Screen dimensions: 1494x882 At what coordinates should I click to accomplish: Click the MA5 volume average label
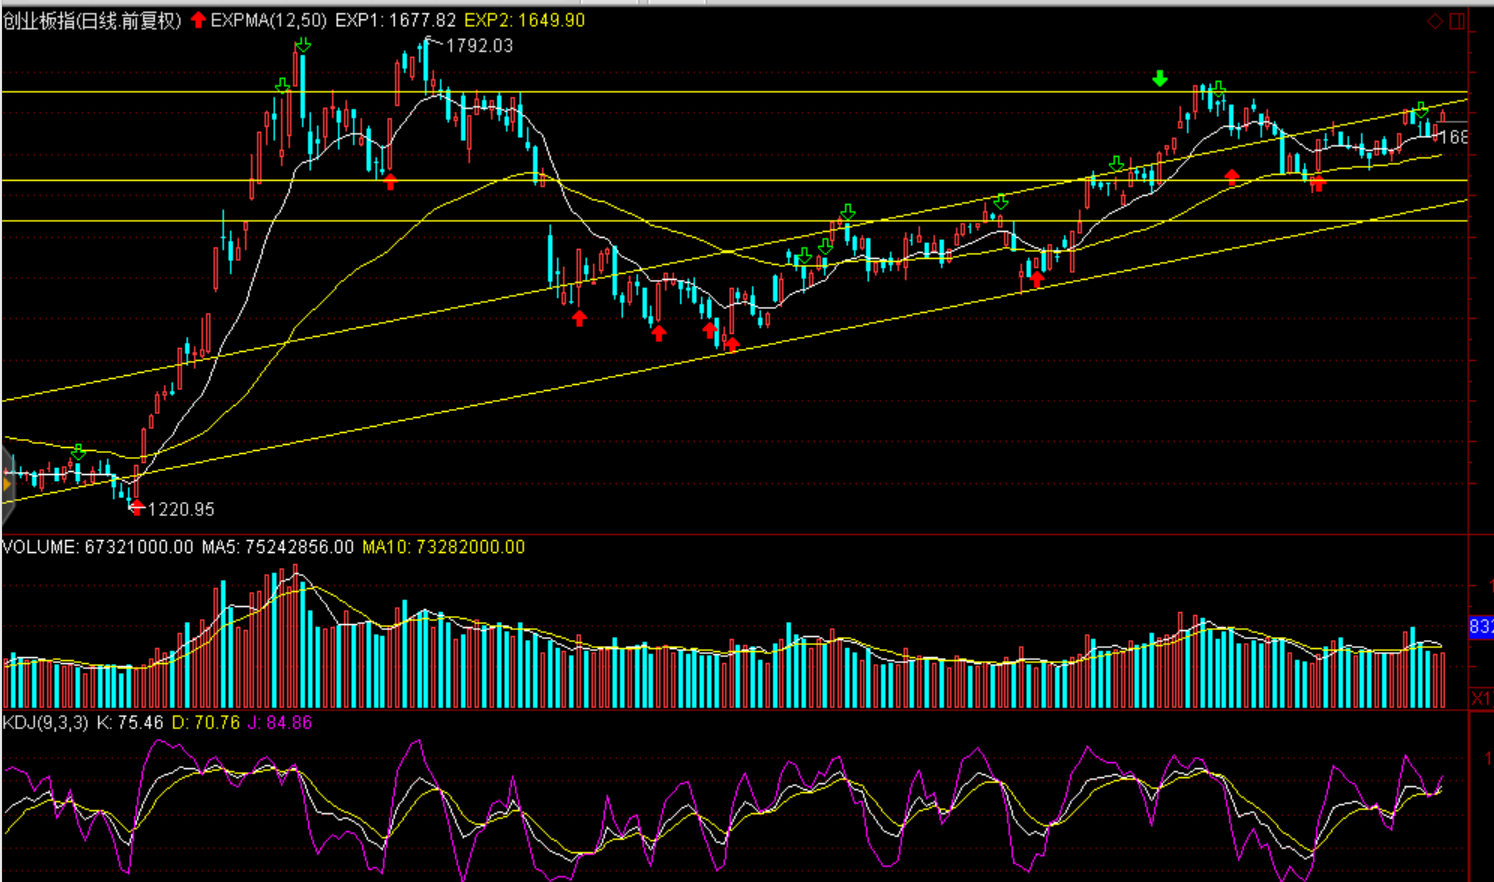[x=277, y=547]
